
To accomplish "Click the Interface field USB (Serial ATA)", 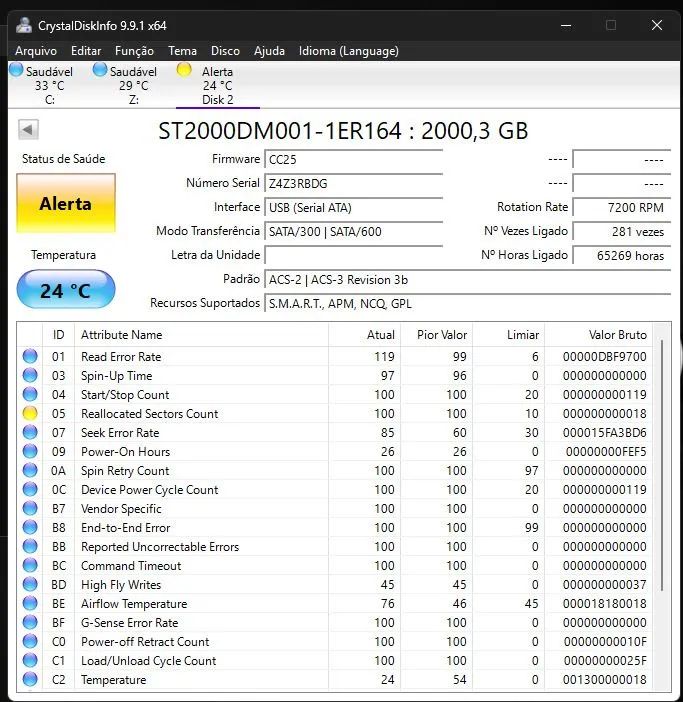I will click(x=354, y=208).
